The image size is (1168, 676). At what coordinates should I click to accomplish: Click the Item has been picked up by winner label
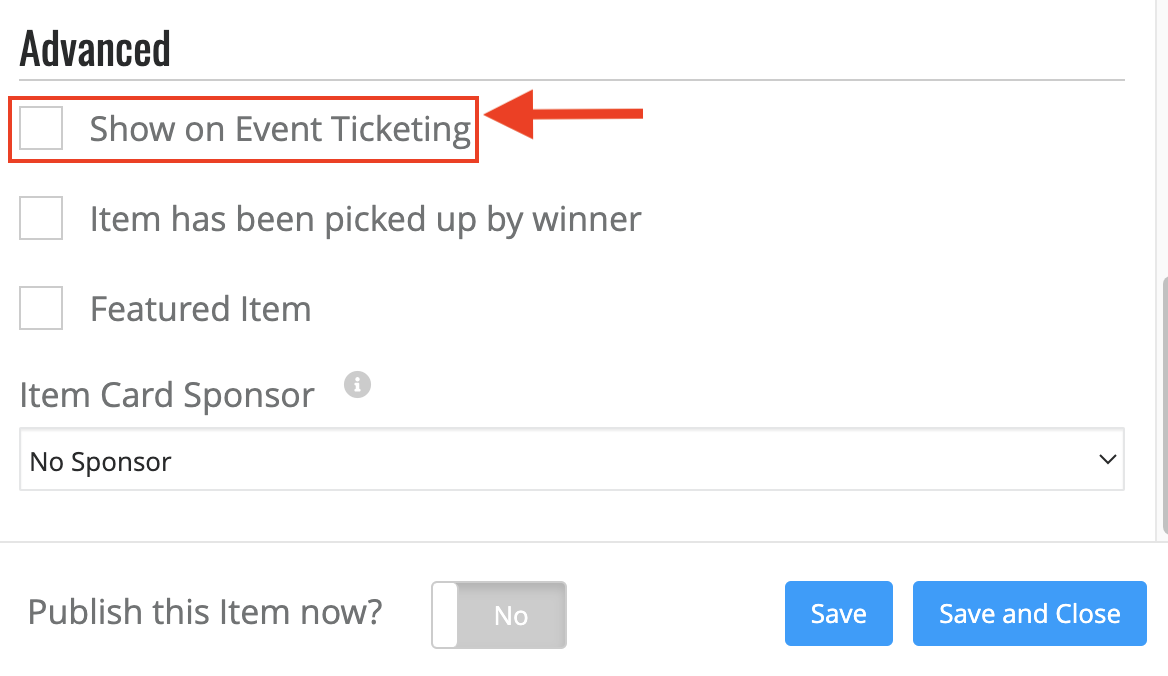365,220
